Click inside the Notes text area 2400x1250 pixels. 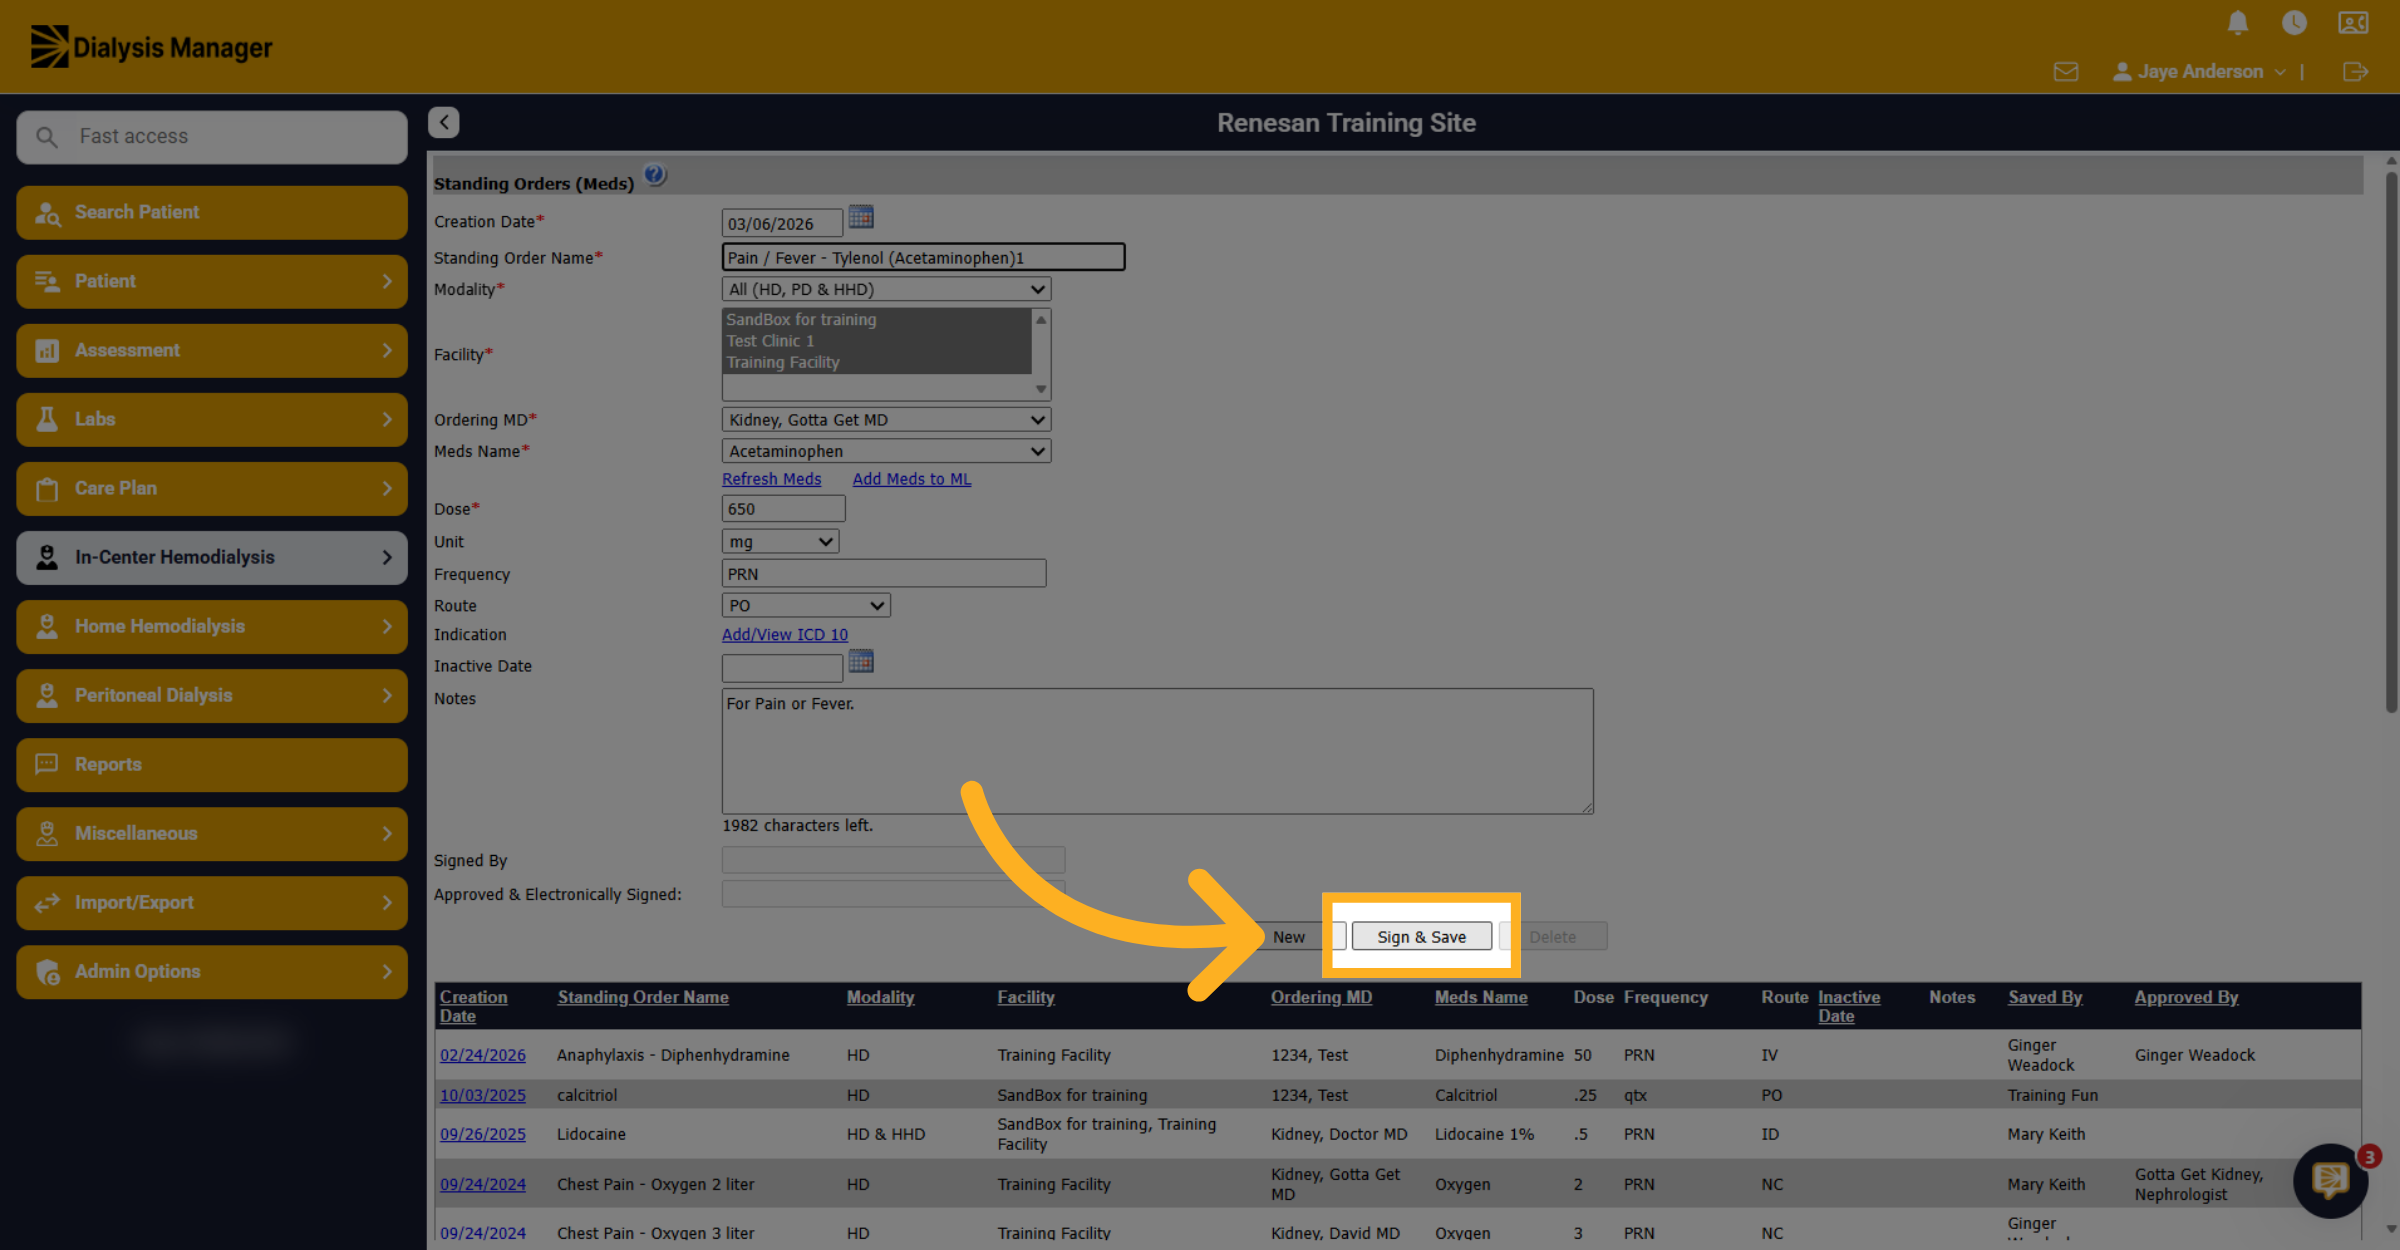click(1157, 751)
